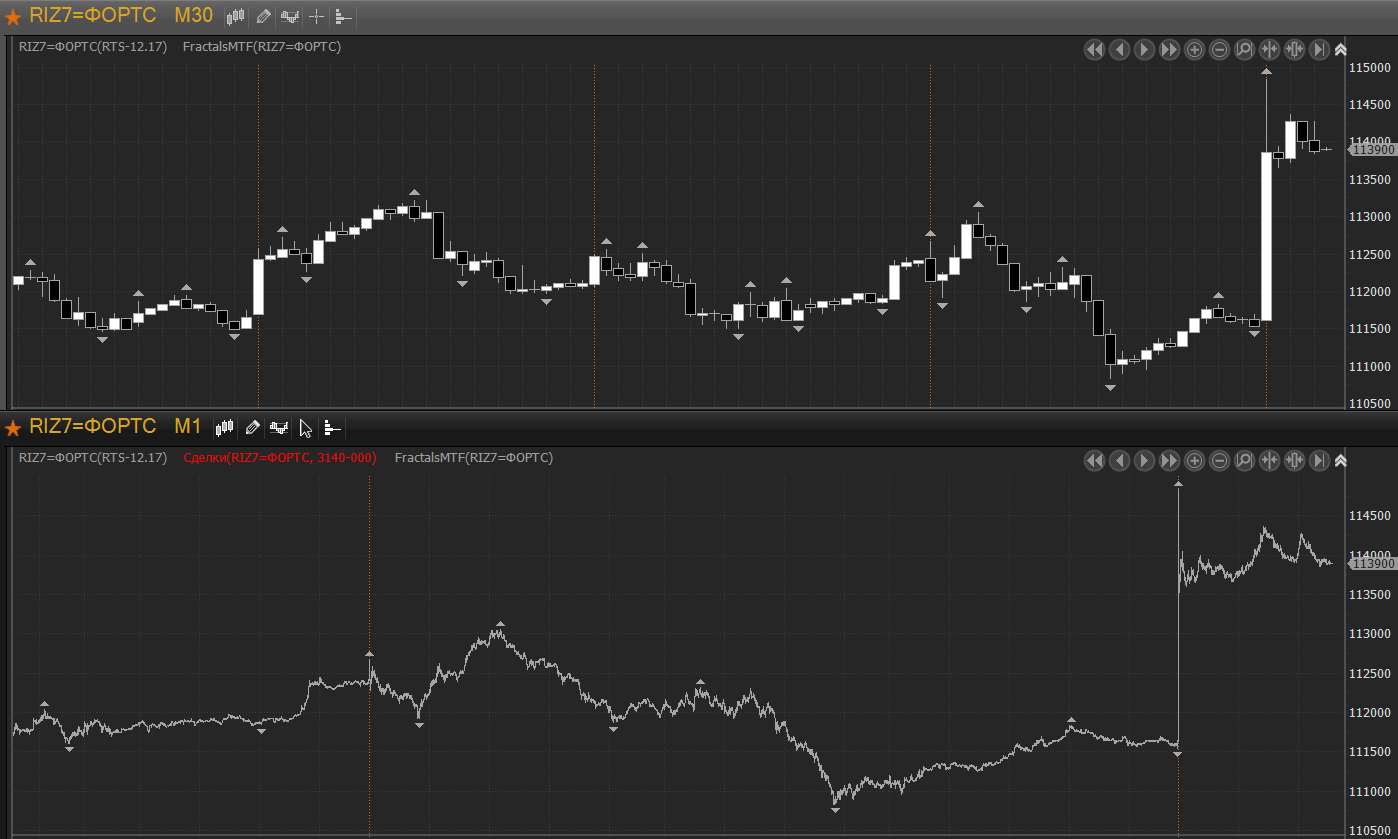
Task: Select arrow pointer cursor in M1 chart toolbar
Action: point(306,428)
